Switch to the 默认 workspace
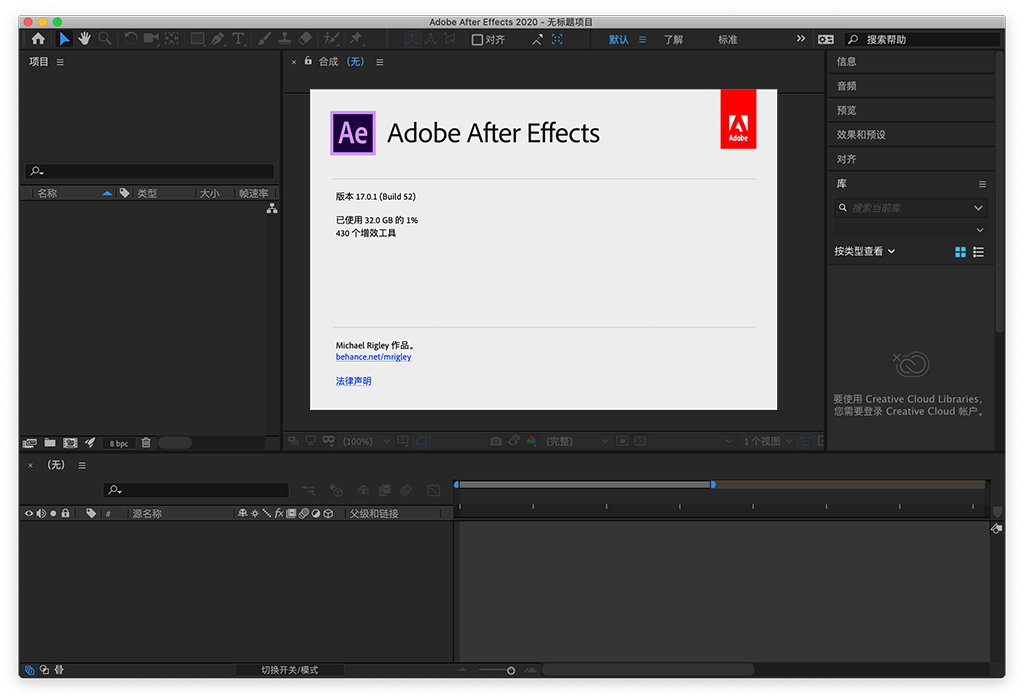Viewport: 1024px width, 700px height. pyautogui.click(x=618, y=40)
